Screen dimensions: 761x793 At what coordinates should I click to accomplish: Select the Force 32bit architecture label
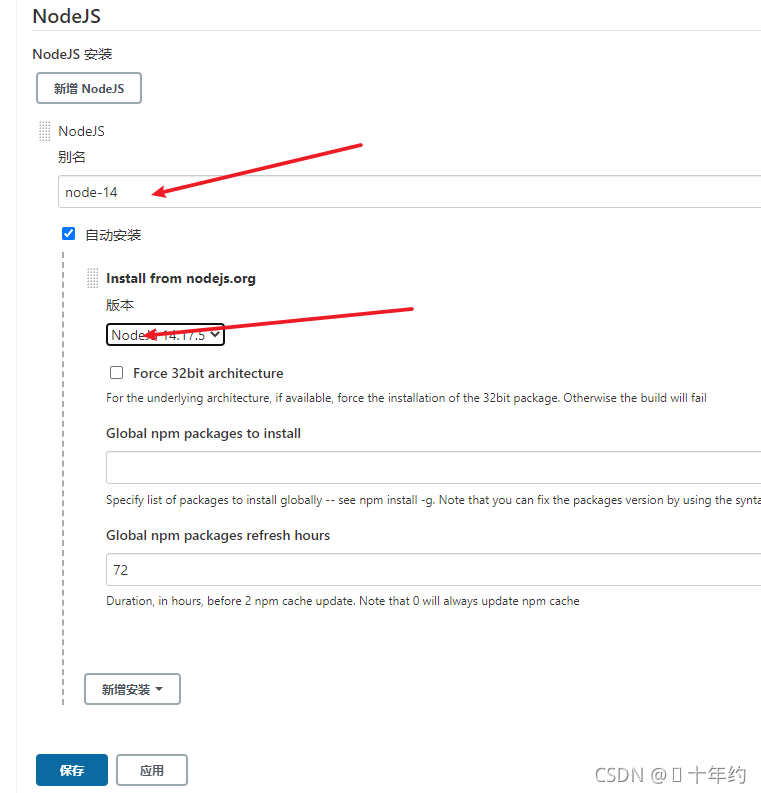(x=208, y=373)
